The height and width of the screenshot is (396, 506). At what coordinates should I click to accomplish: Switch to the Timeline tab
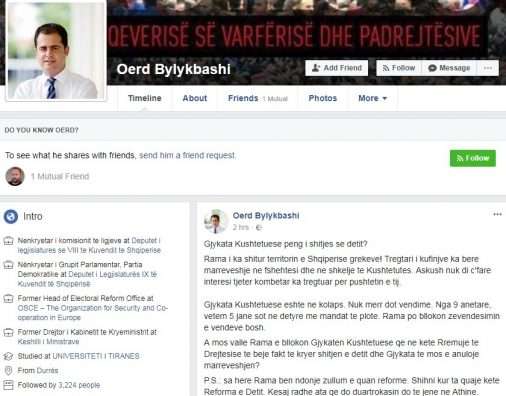coord(145,98)
